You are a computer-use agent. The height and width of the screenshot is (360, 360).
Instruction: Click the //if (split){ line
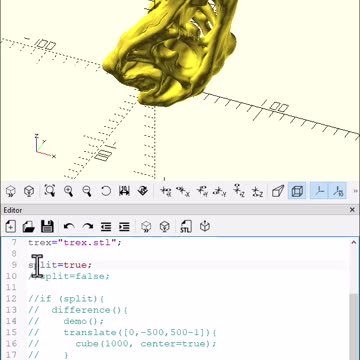[x=67, y=299]
